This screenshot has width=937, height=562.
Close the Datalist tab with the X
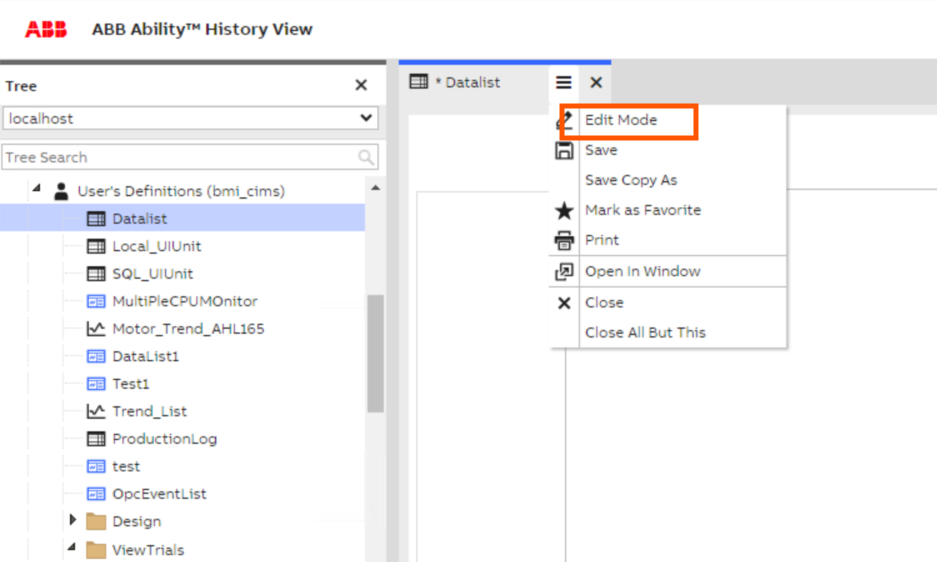tap(596, 83)
